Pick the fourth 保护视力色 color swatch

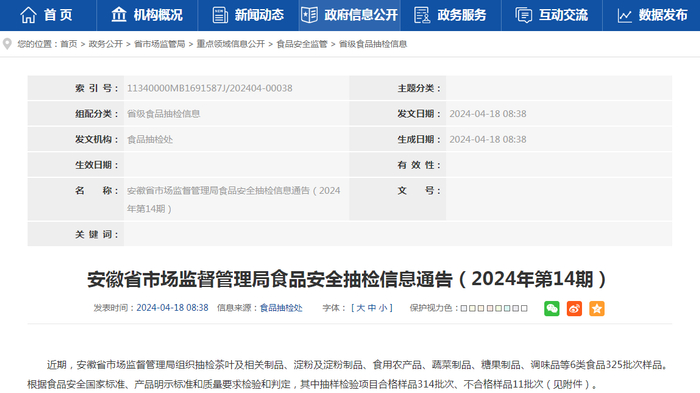pos(490,308)
